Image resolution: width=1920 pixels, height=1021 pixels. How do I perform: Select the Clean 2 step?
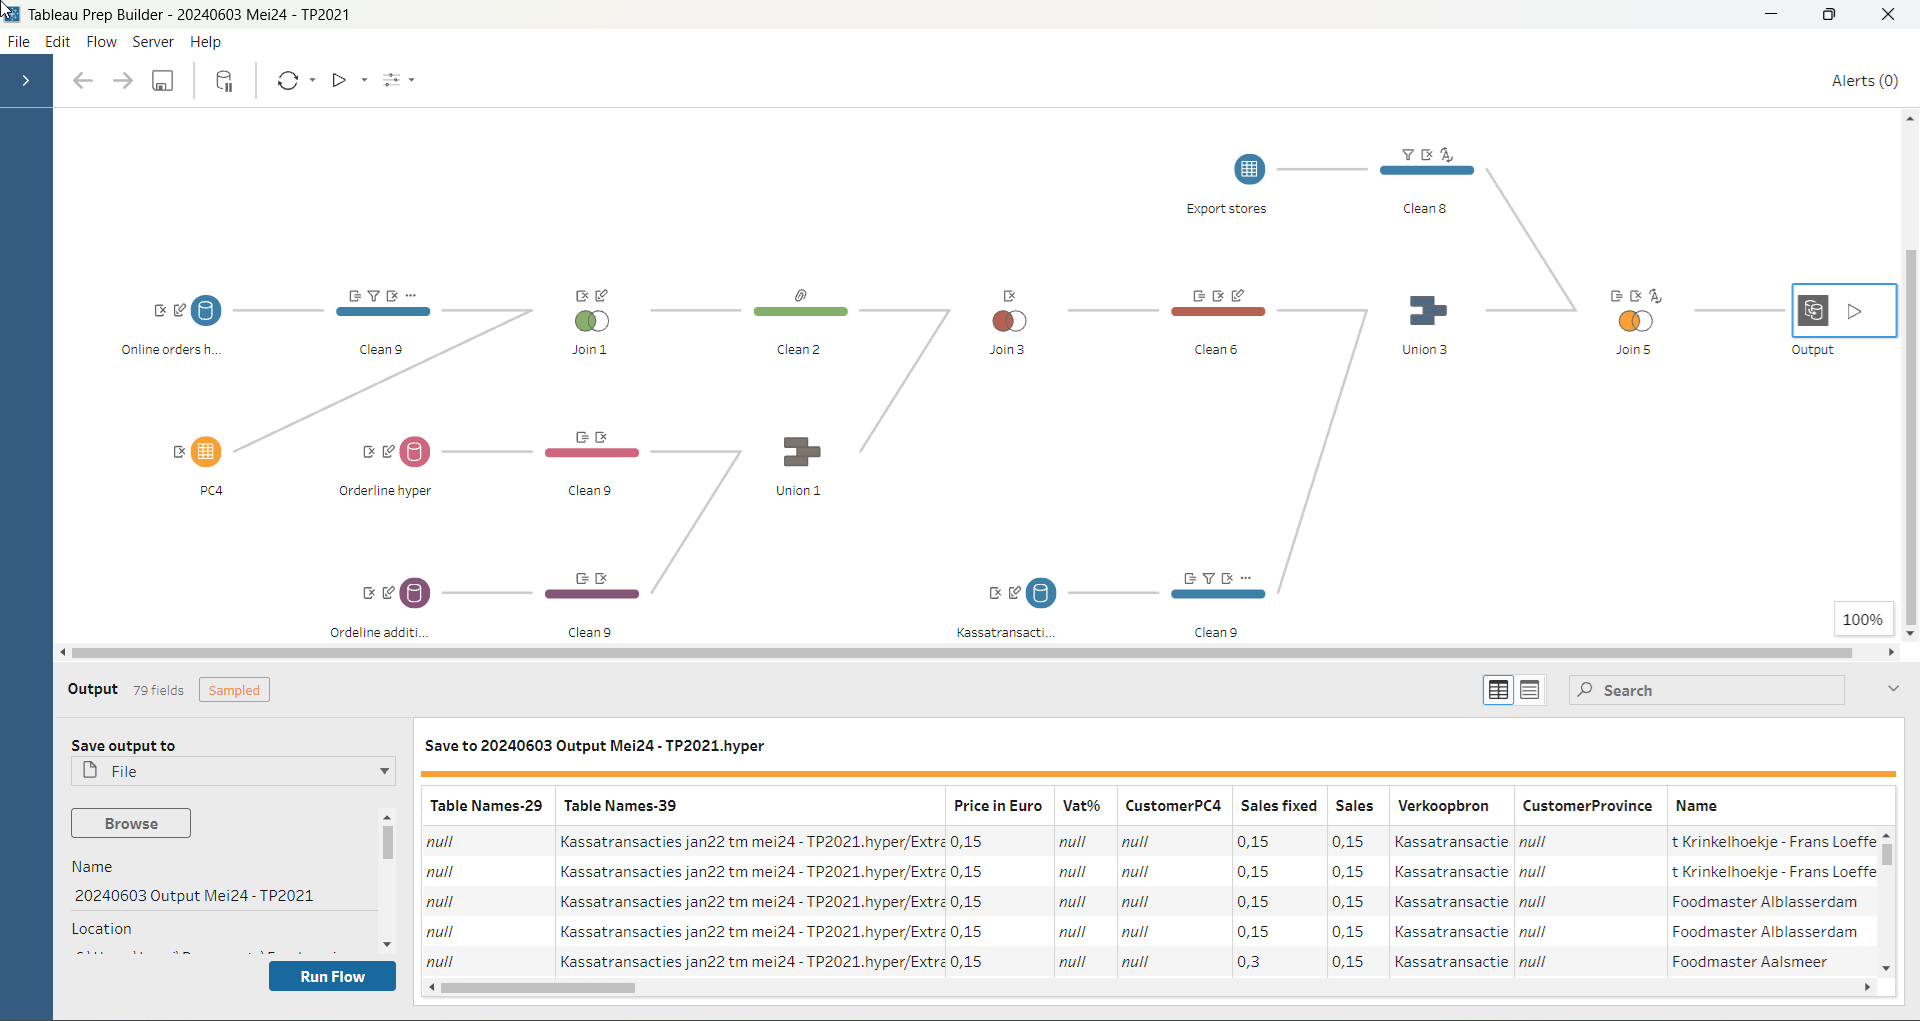click(x=800, y=312)
